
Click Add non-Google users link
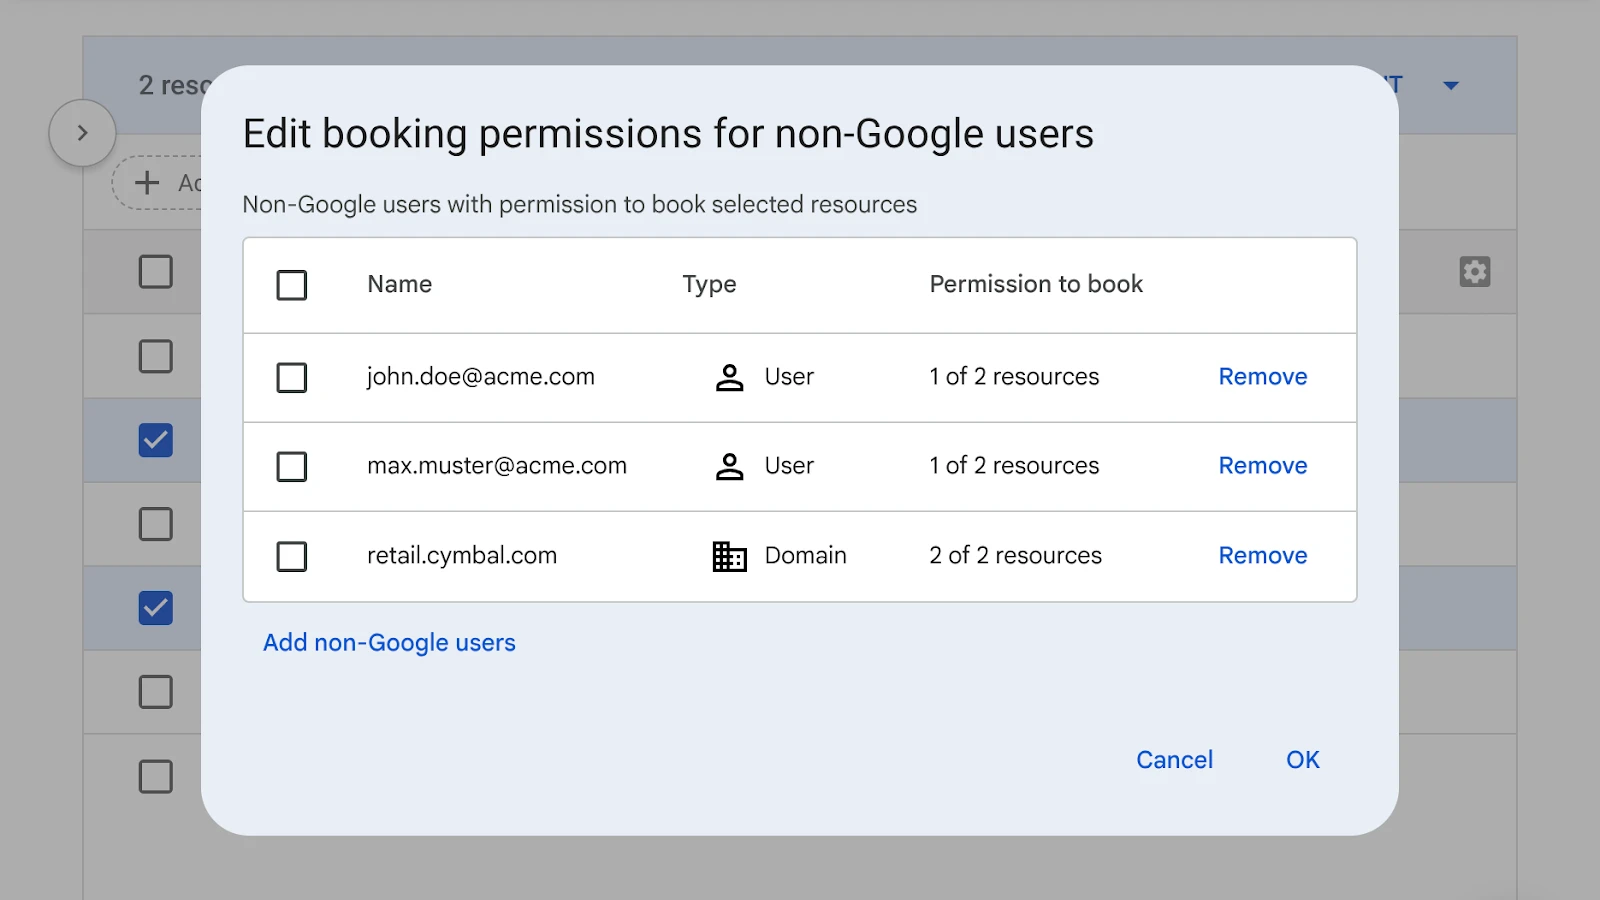click(389, 643)
